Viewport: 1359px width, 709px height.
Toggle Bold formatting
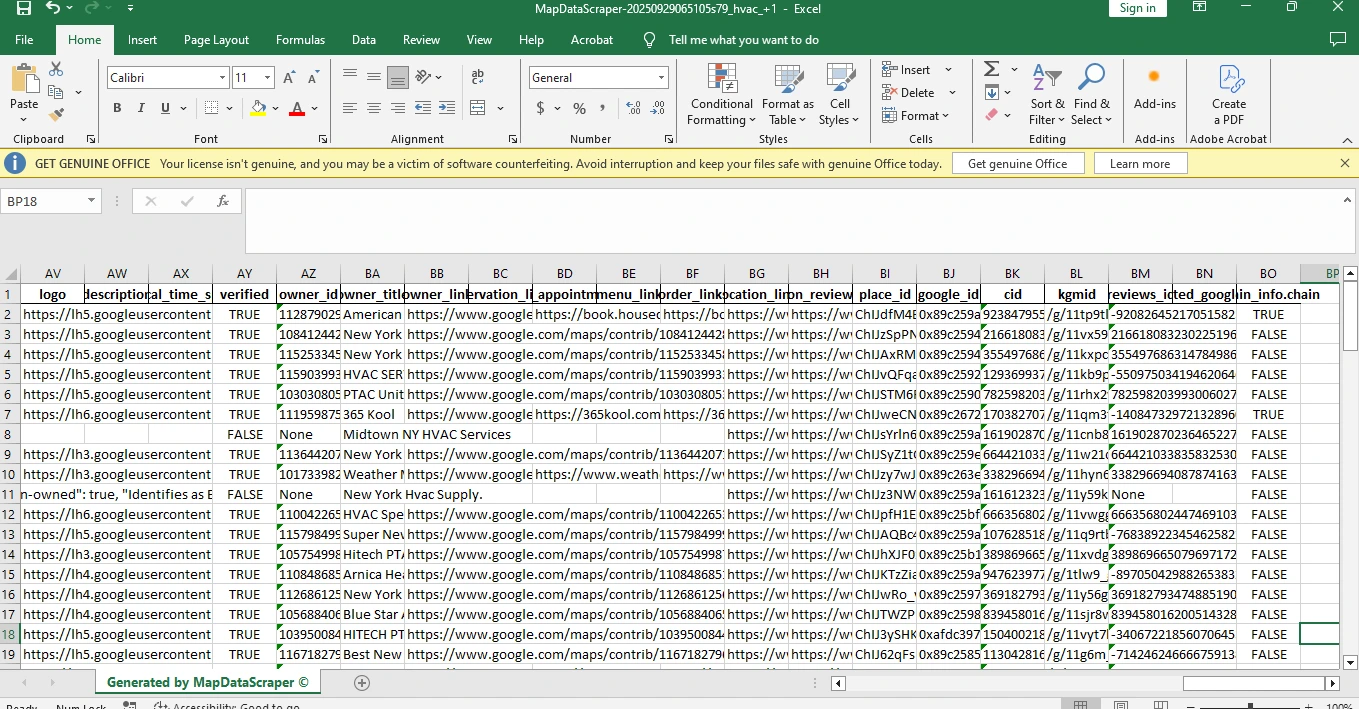click(117, 108)
